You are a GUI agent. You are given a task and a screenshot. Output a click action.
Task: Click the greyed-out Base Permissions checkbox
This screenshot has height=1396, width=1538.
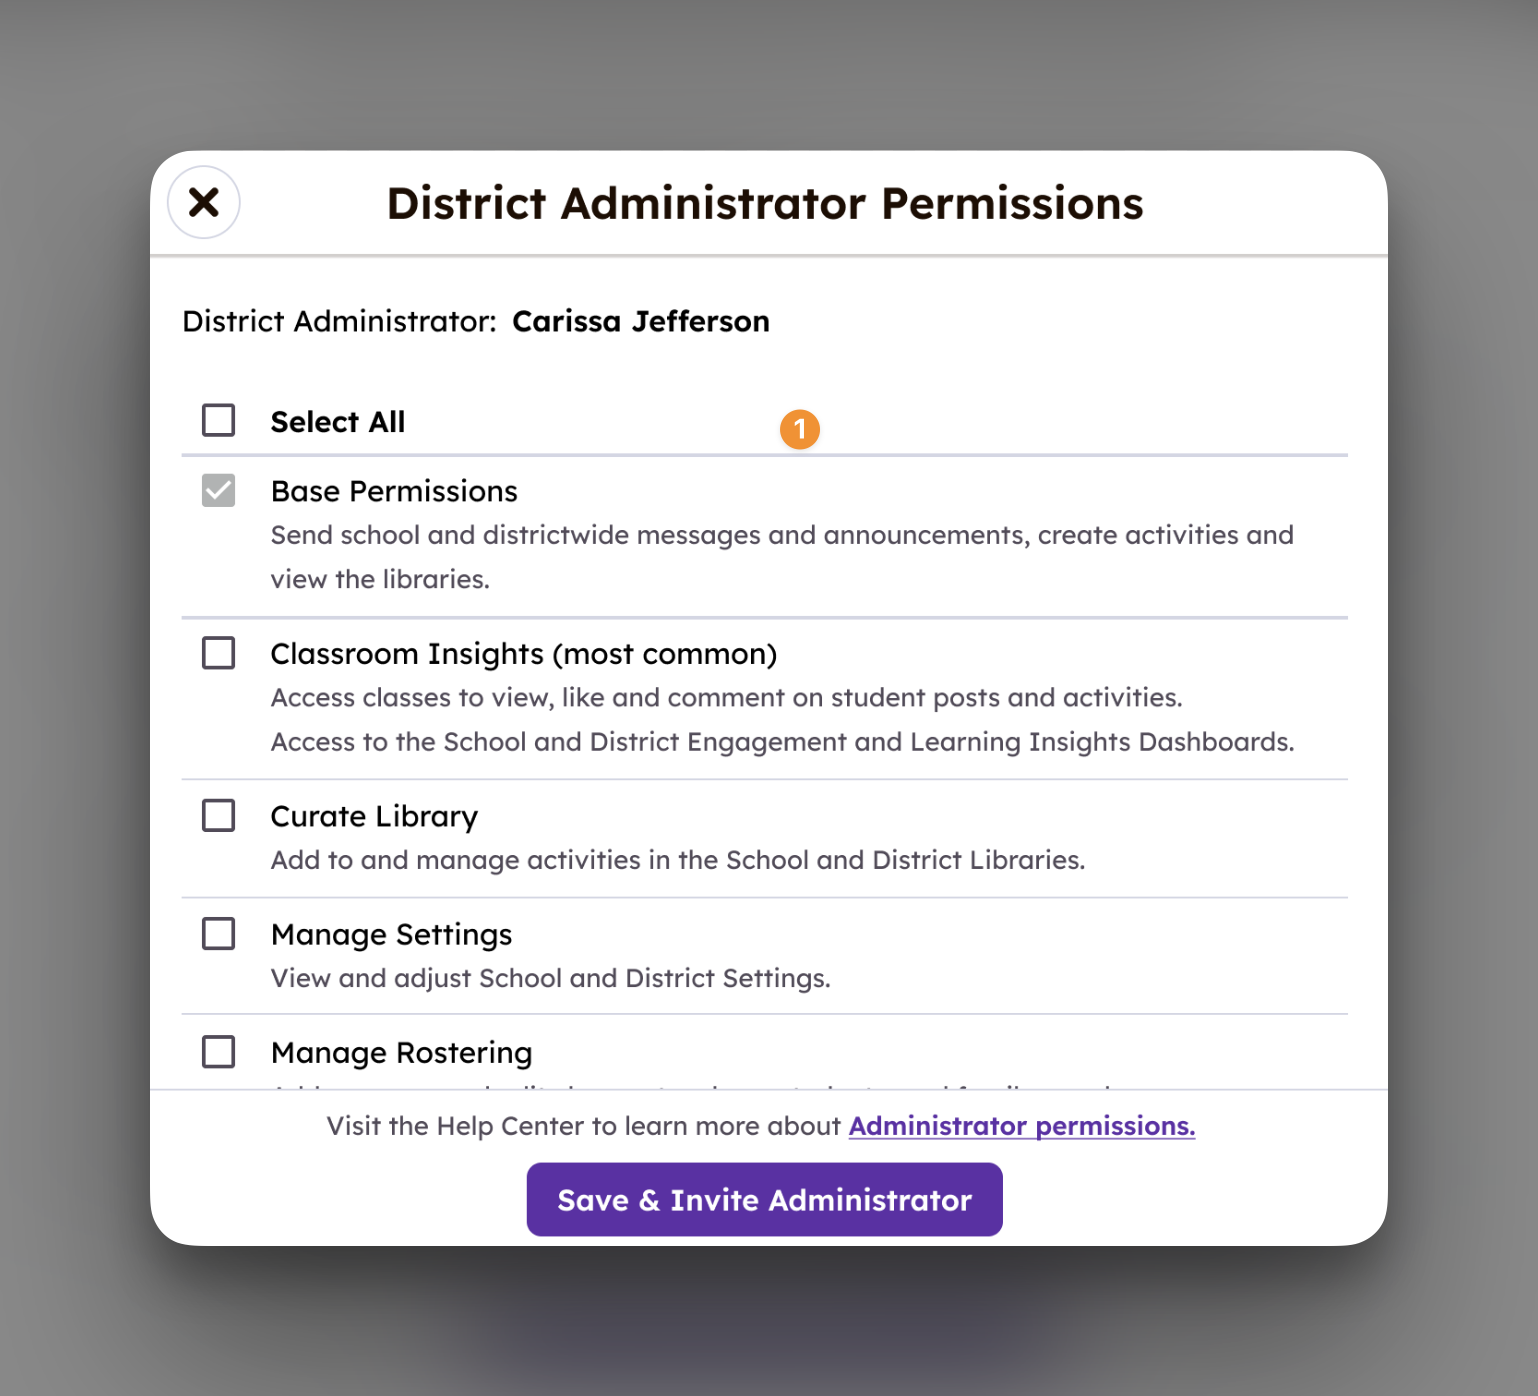click(x=219, y=491)
